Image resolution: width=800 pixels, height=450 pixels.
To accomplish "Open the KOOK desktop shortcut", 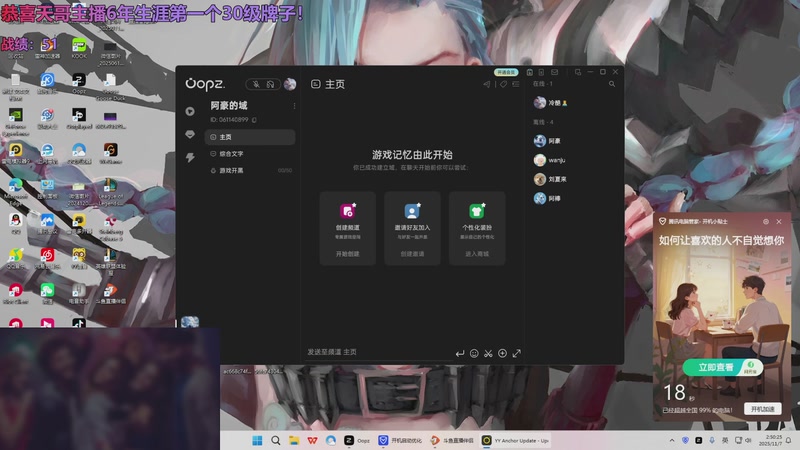I will pos(79,48).
